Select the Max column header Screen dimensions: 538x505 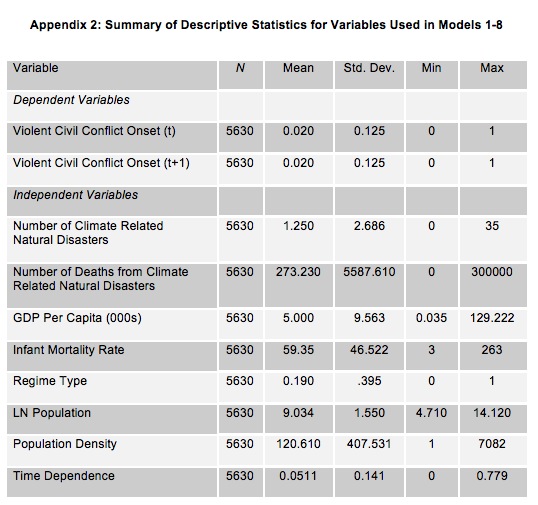coord(492,68)
